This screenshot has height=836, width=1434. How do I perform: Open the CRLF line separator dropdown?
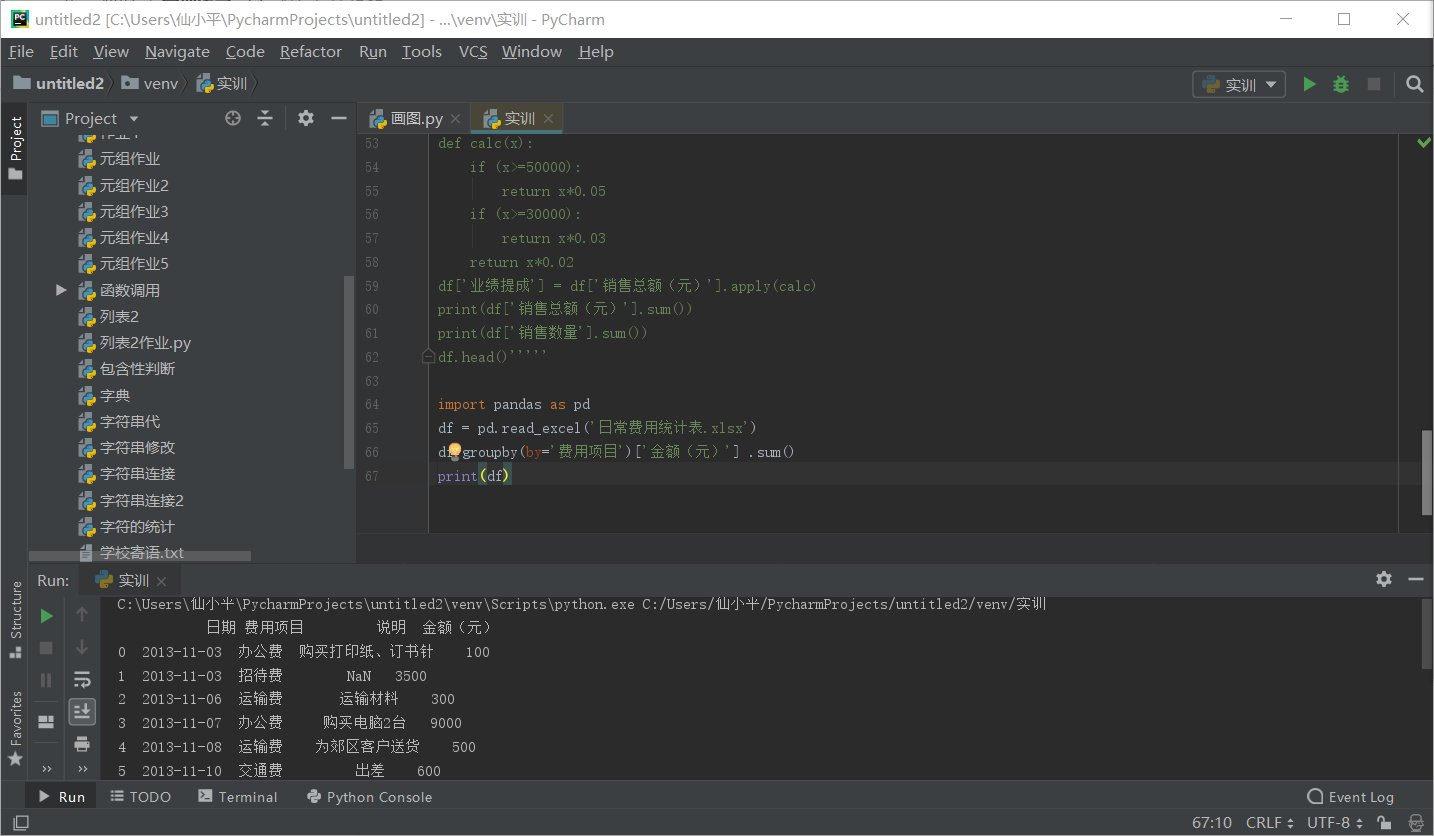click(x=1270, y=823)
